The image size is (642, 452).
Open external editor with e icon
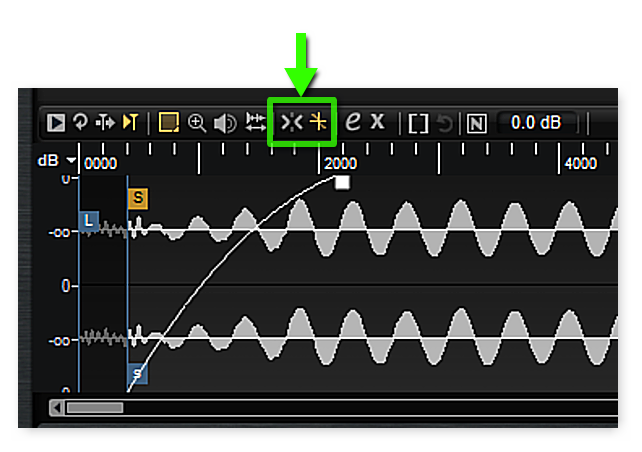(x=353, y=121)
